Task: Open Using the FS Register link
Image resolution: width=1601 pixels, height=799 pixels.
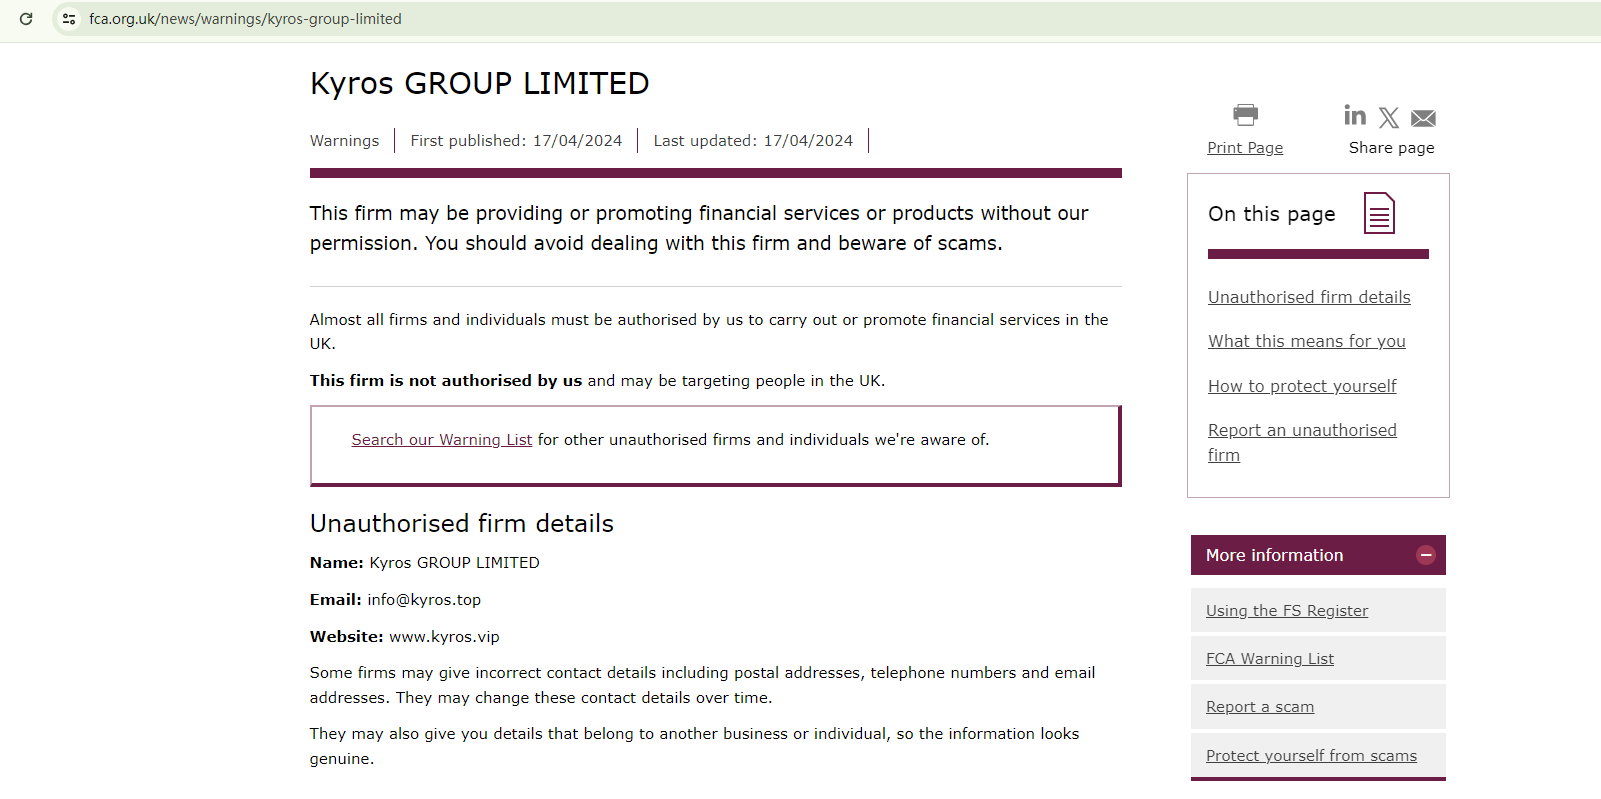Action: pyautogui.click(x=1286, y=611)
